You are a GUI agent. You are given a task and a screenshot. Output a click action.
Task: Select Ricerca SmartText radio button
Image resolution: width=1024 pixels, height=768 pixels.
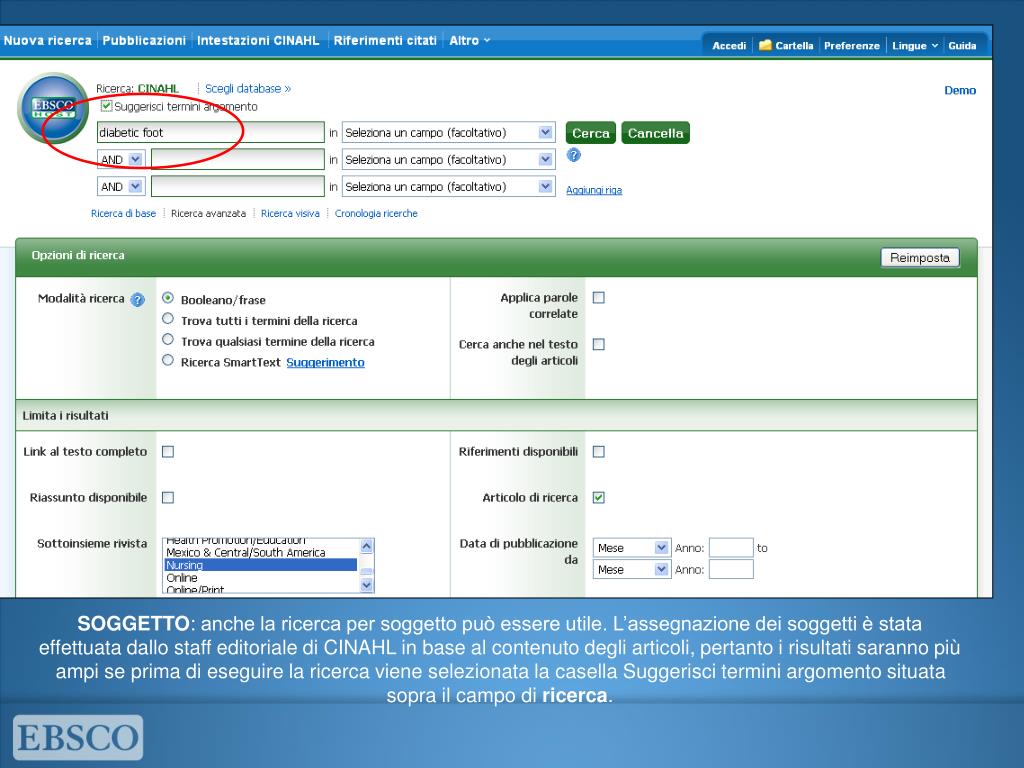[168, 360]
